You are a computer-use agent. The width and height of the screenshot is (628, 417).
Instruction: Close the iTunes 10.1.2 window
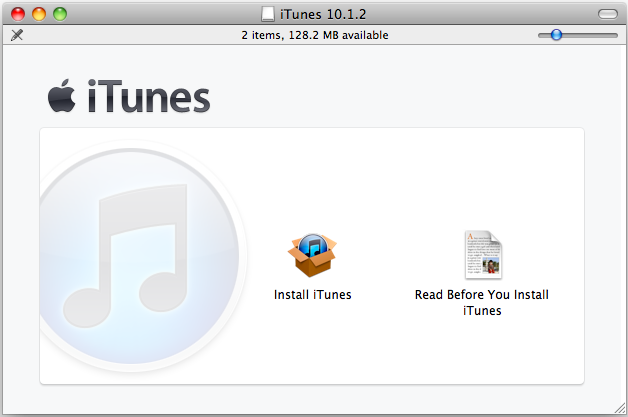coord(18,14)
